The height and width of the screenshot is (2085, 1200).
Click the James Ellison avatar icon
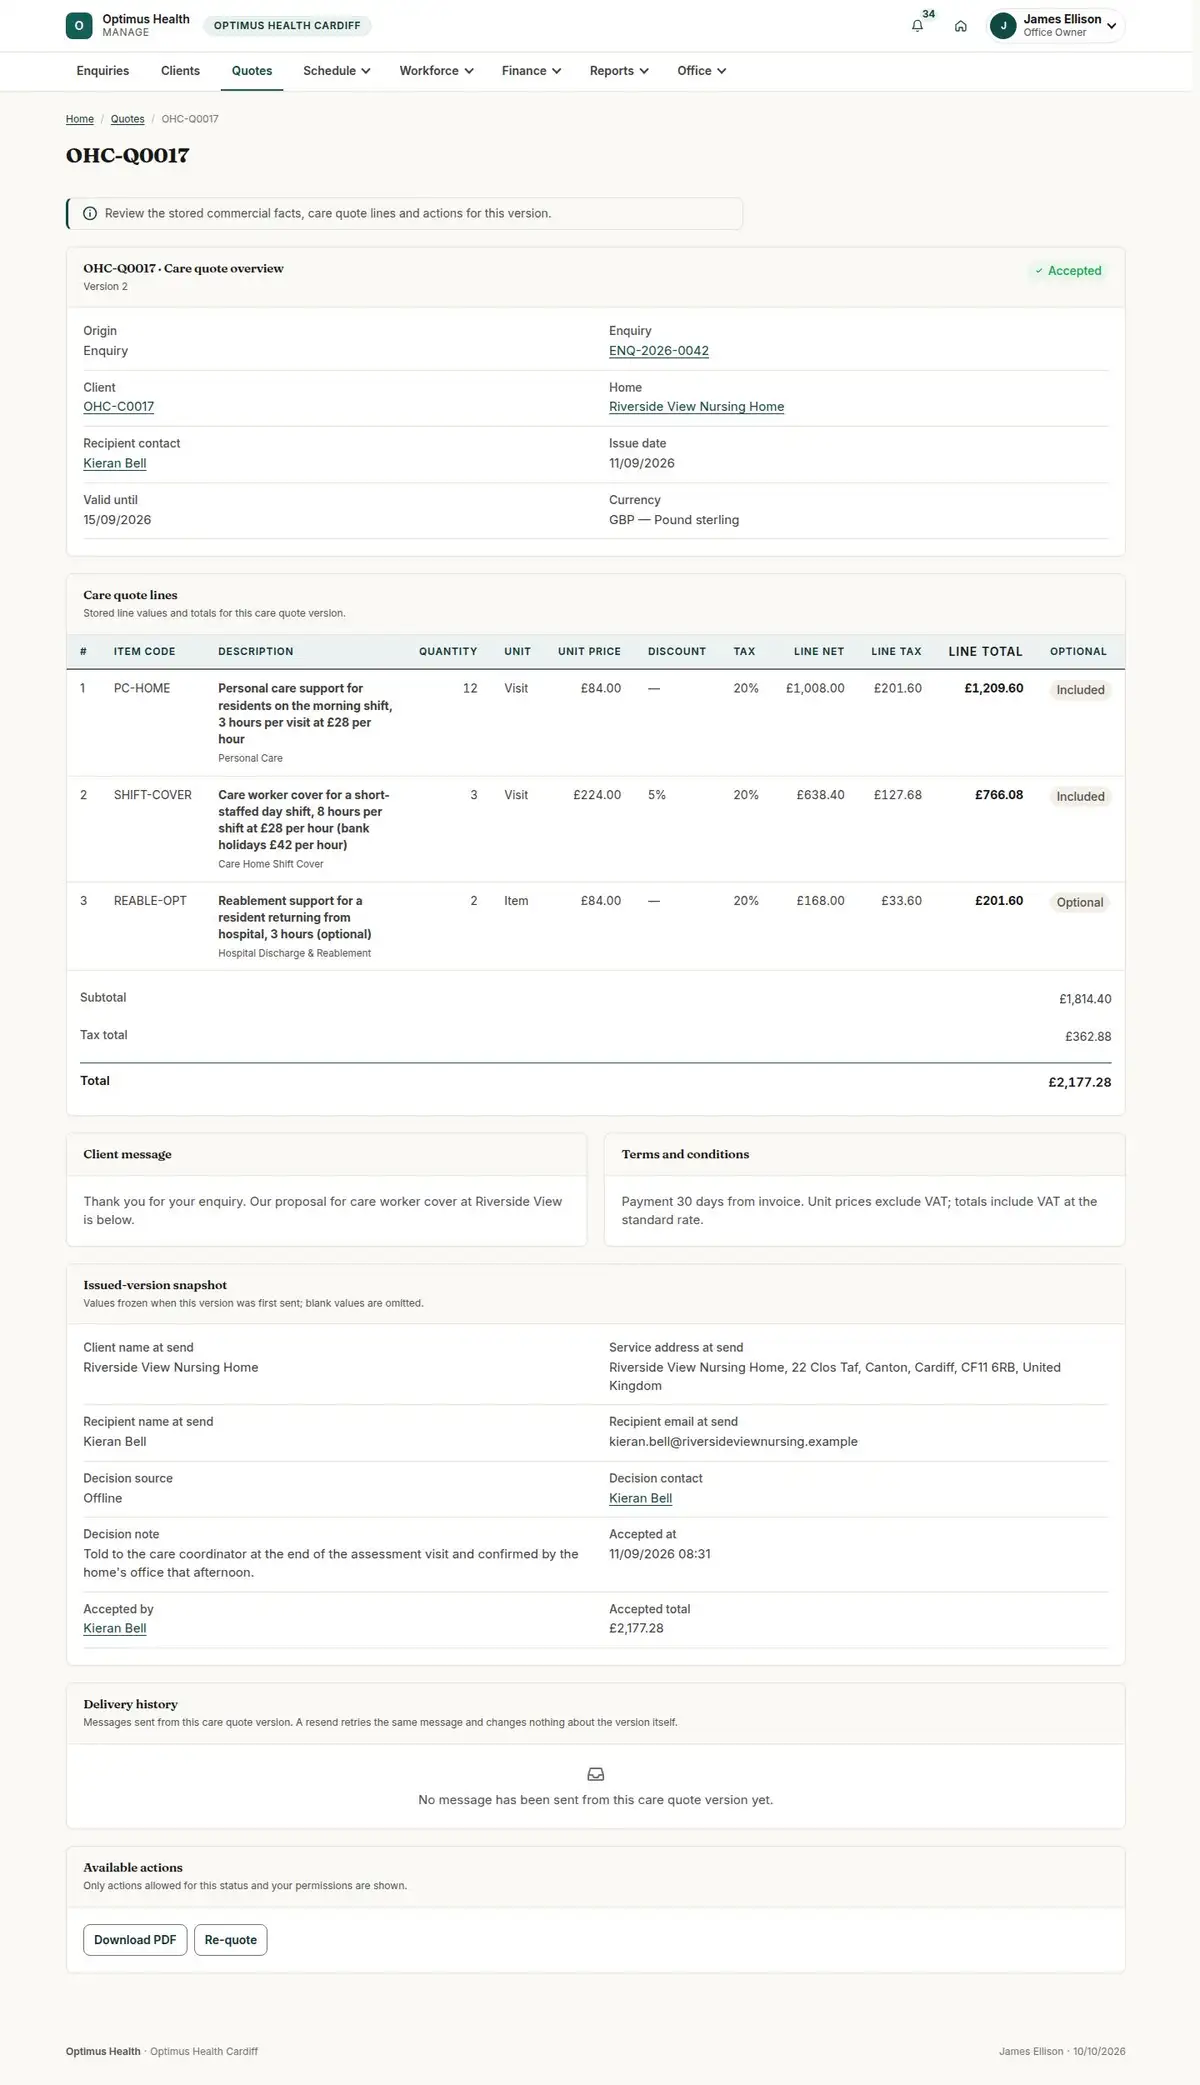tap(1003, 26)
